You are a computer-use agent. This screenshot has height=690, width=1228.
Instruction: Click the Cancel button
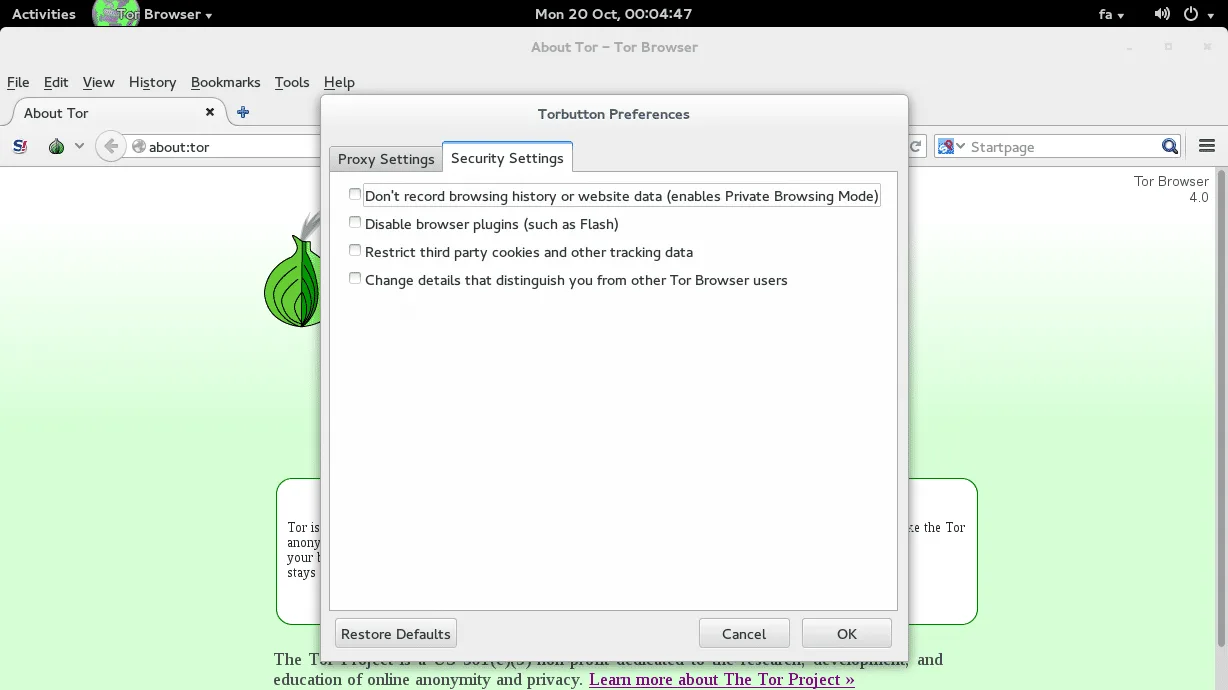[744, 634]
